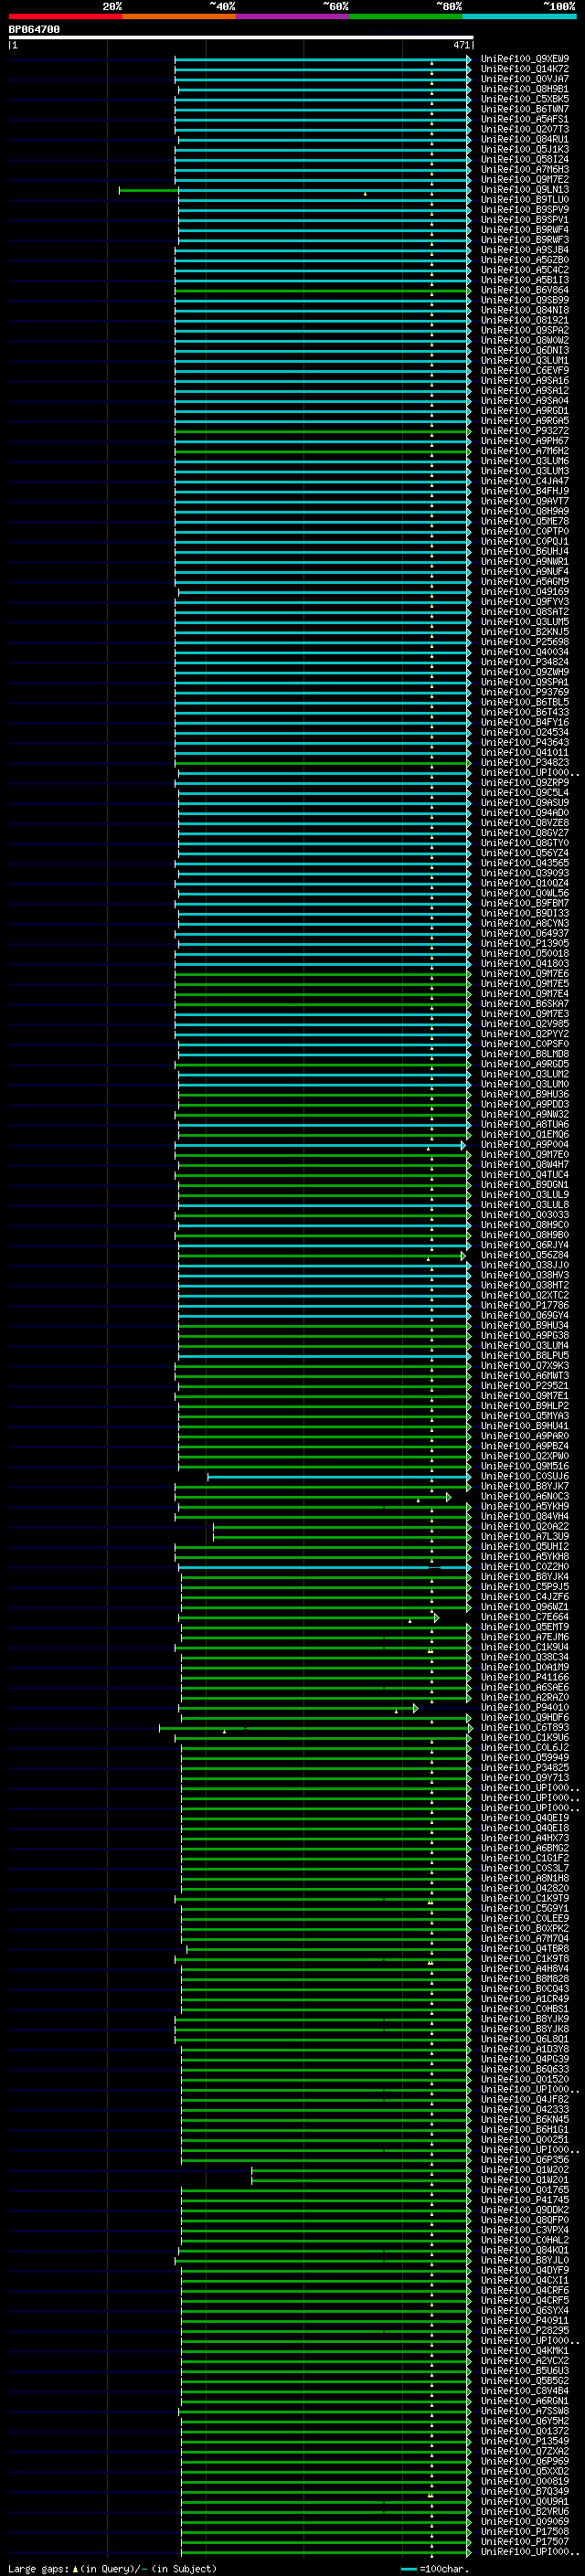Select the UniRef100_Q3LUL9 label
This screenshot has width=585, height=2576.
525,1195
